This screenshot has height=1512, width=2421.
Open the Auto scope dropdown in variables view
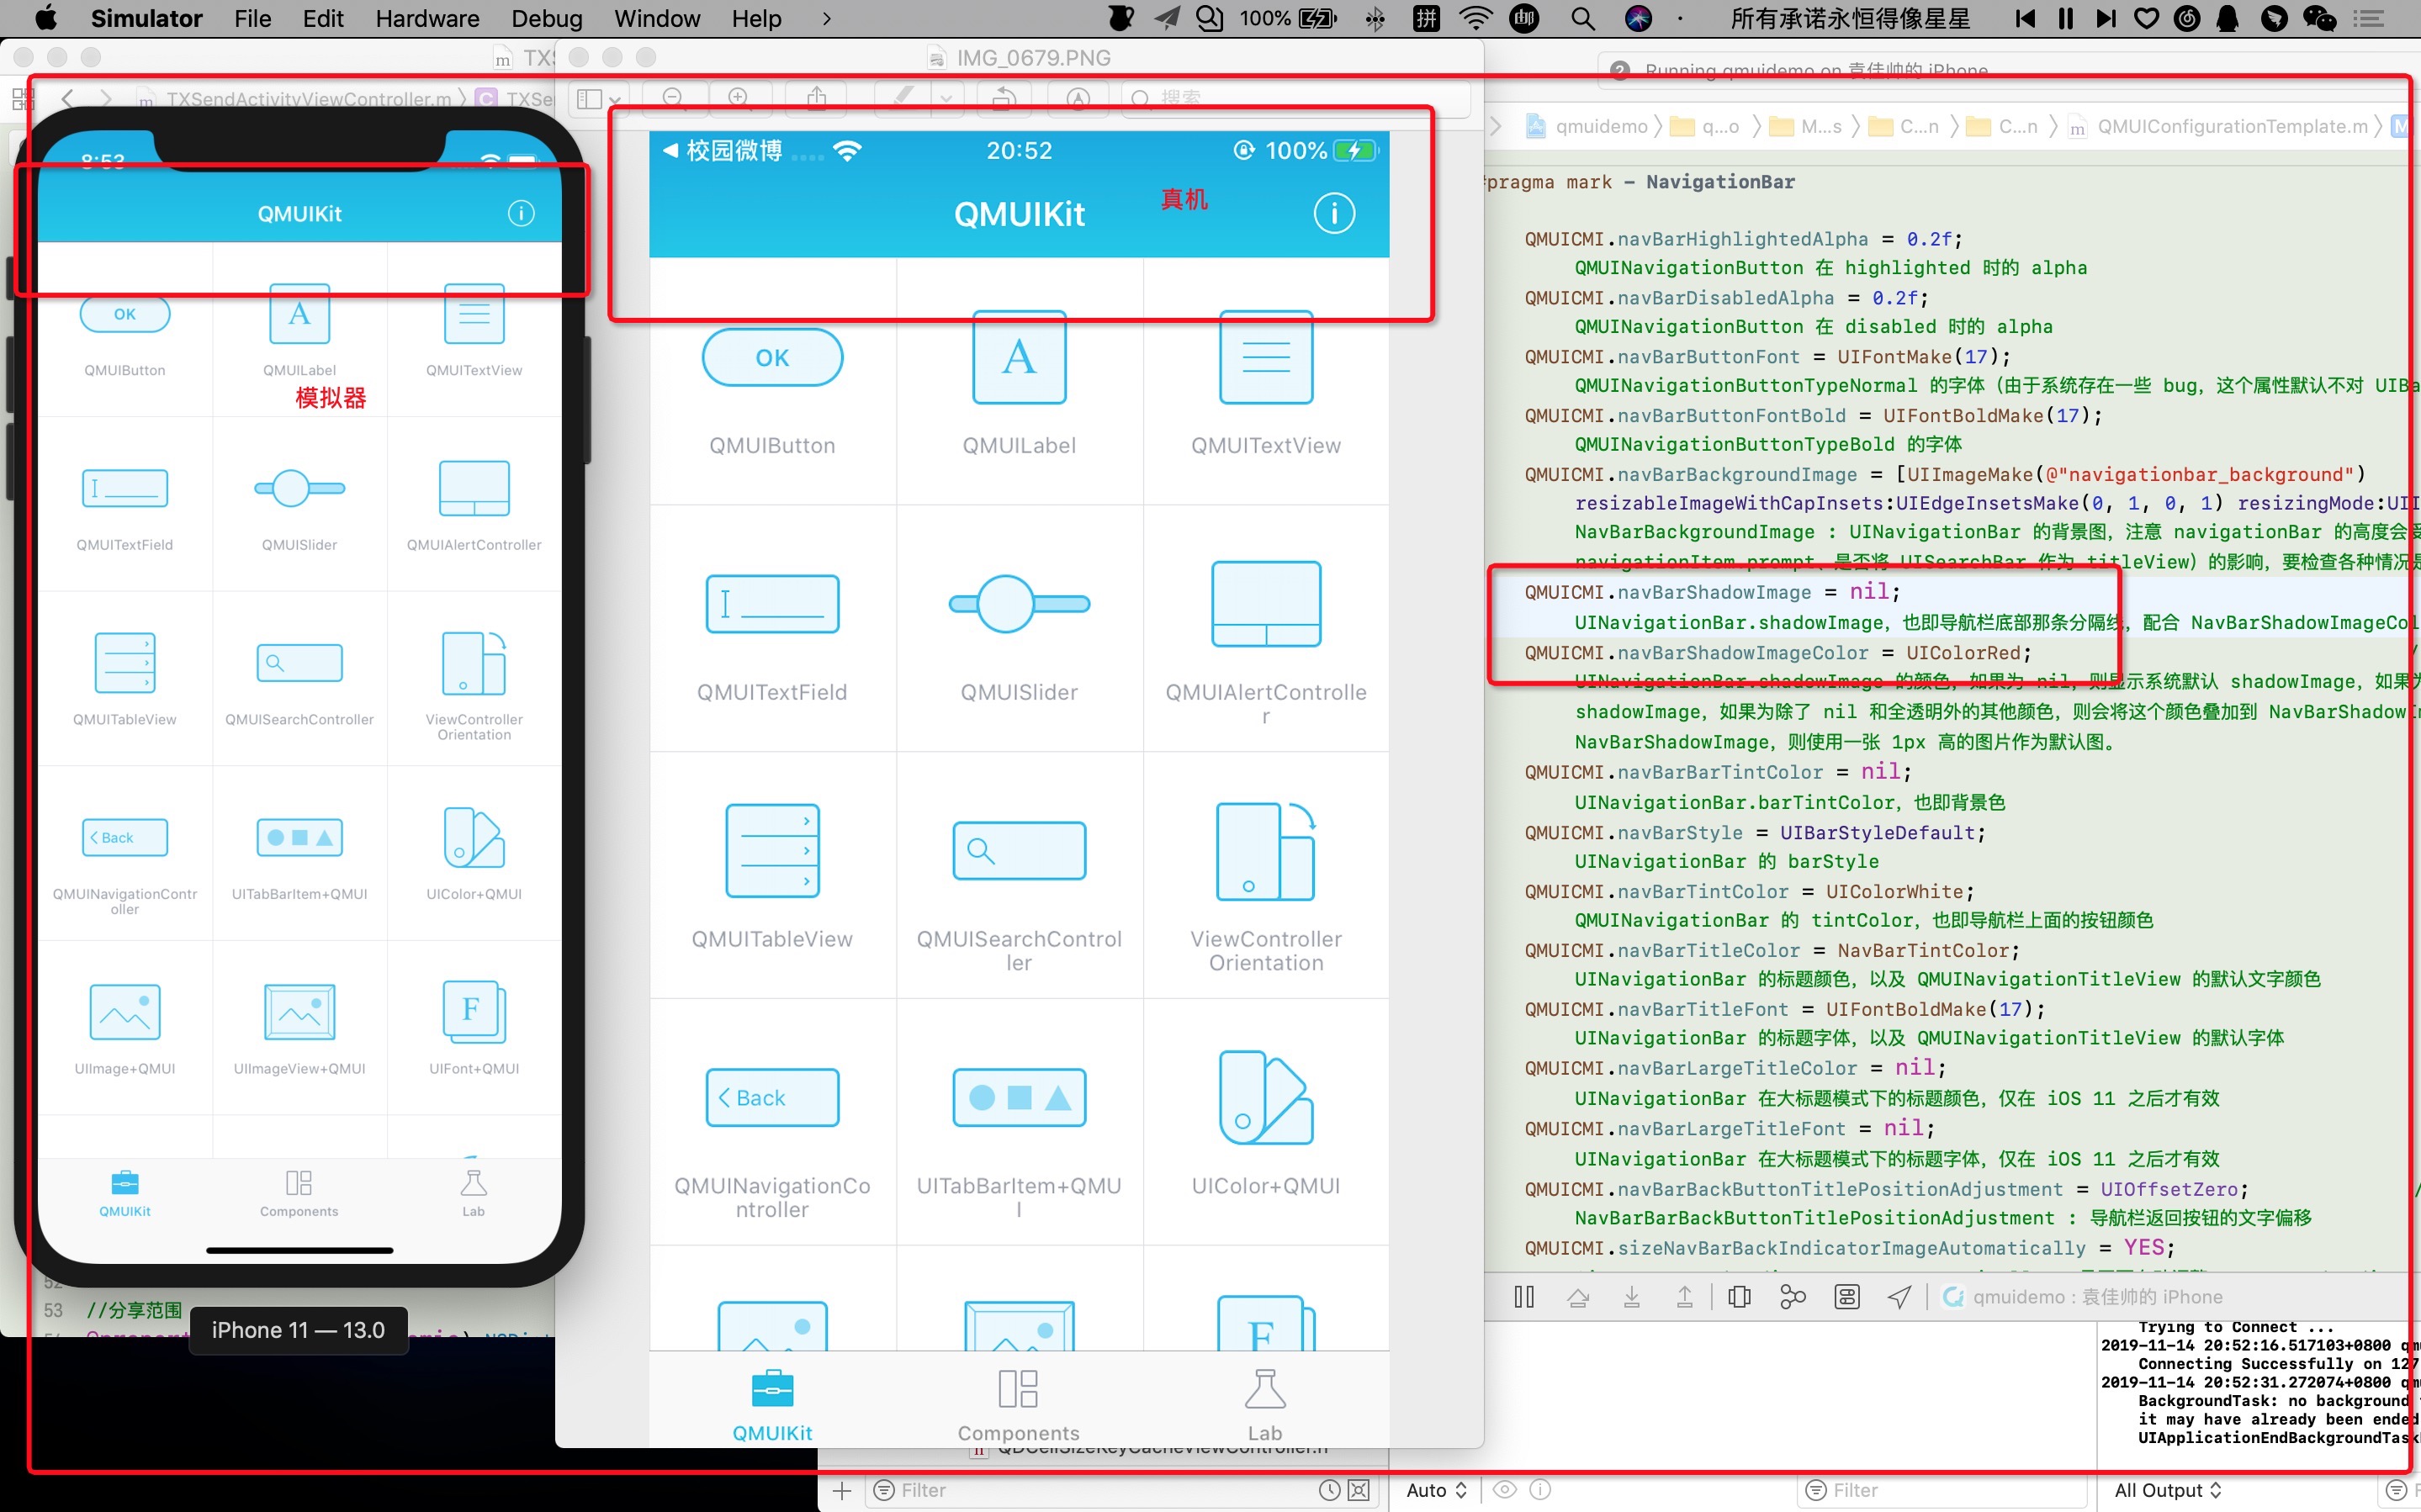tap(1434, 1489)
